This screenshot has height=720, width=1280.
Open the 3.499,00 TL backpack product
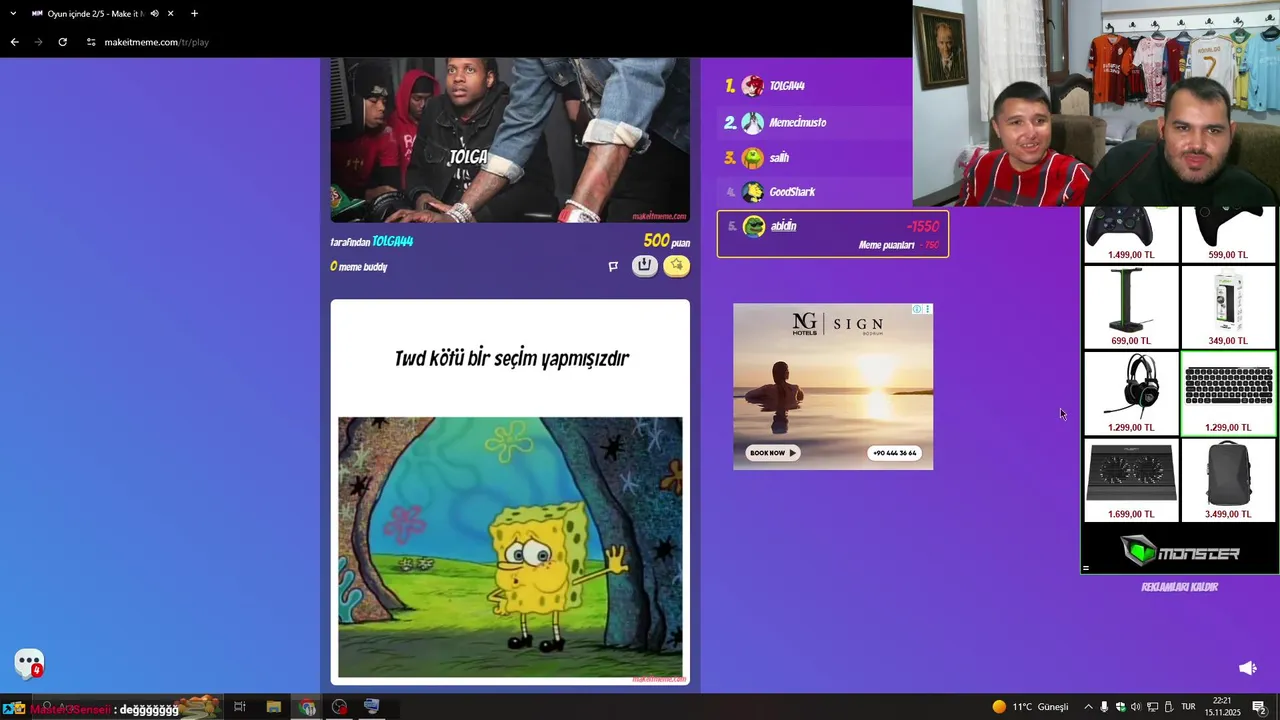coord(1228,480)
